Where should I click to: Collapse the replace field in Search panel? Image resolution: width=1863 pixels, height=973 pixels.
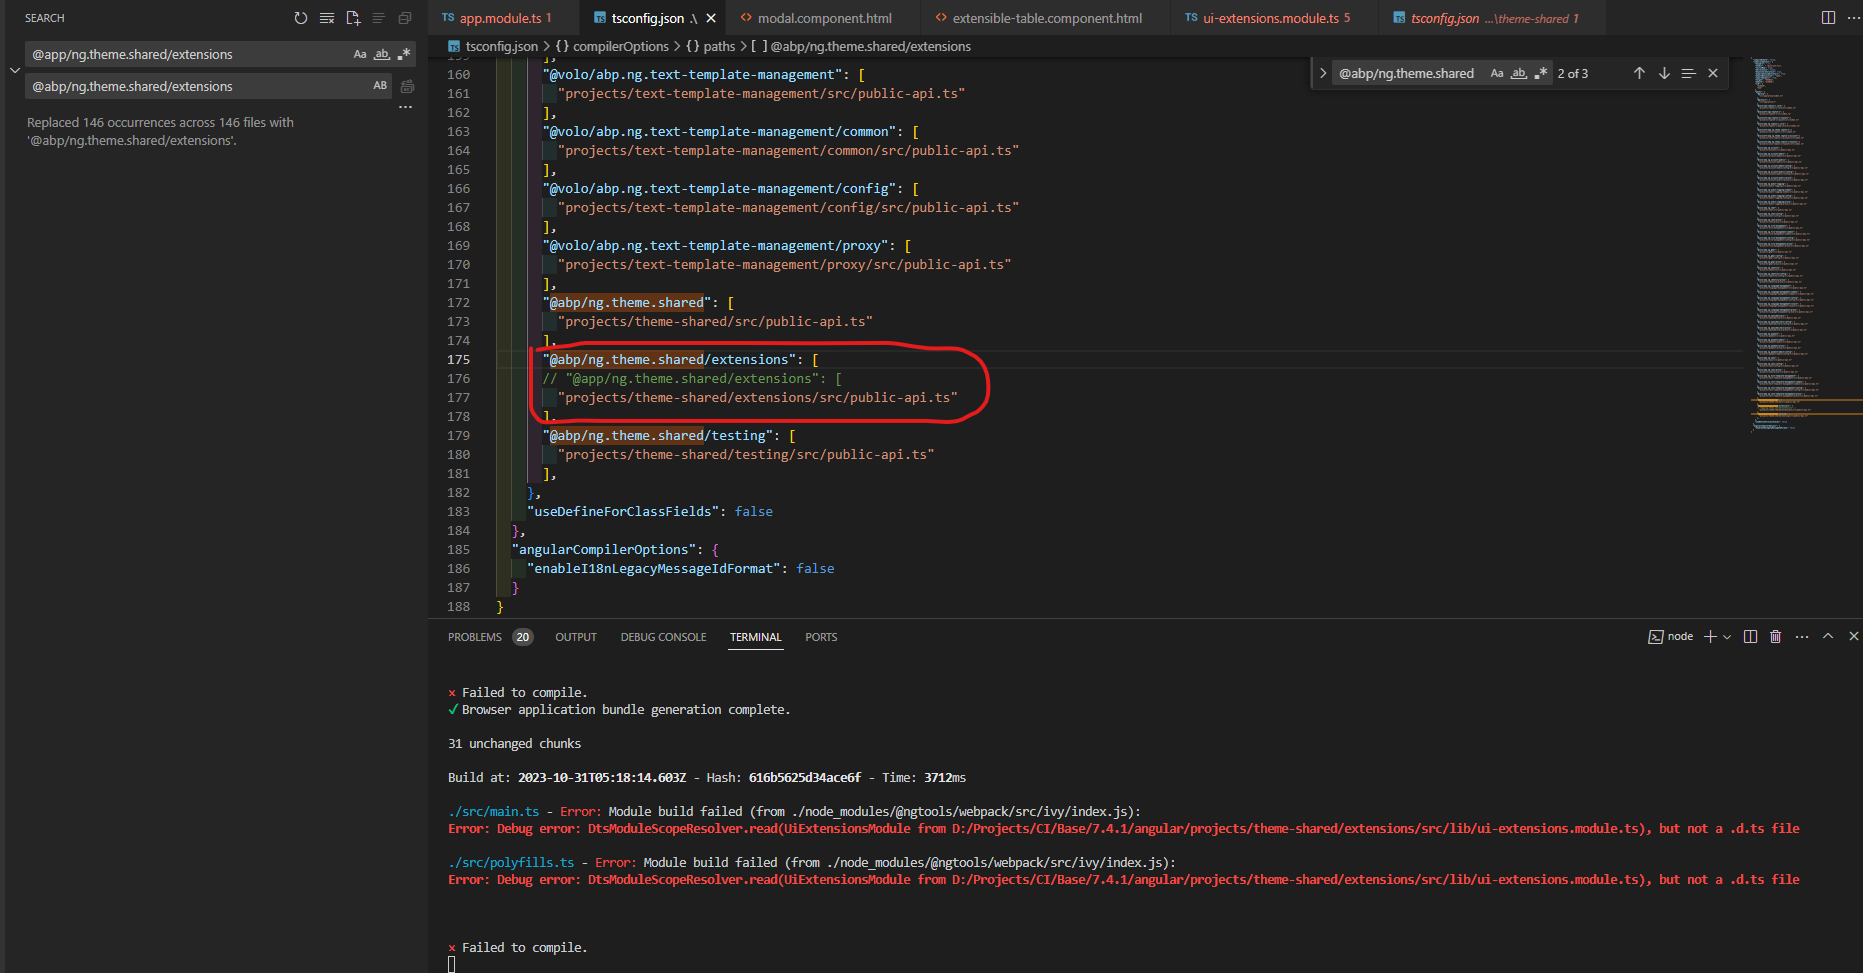pyautogui.click(x=14, y=70)
